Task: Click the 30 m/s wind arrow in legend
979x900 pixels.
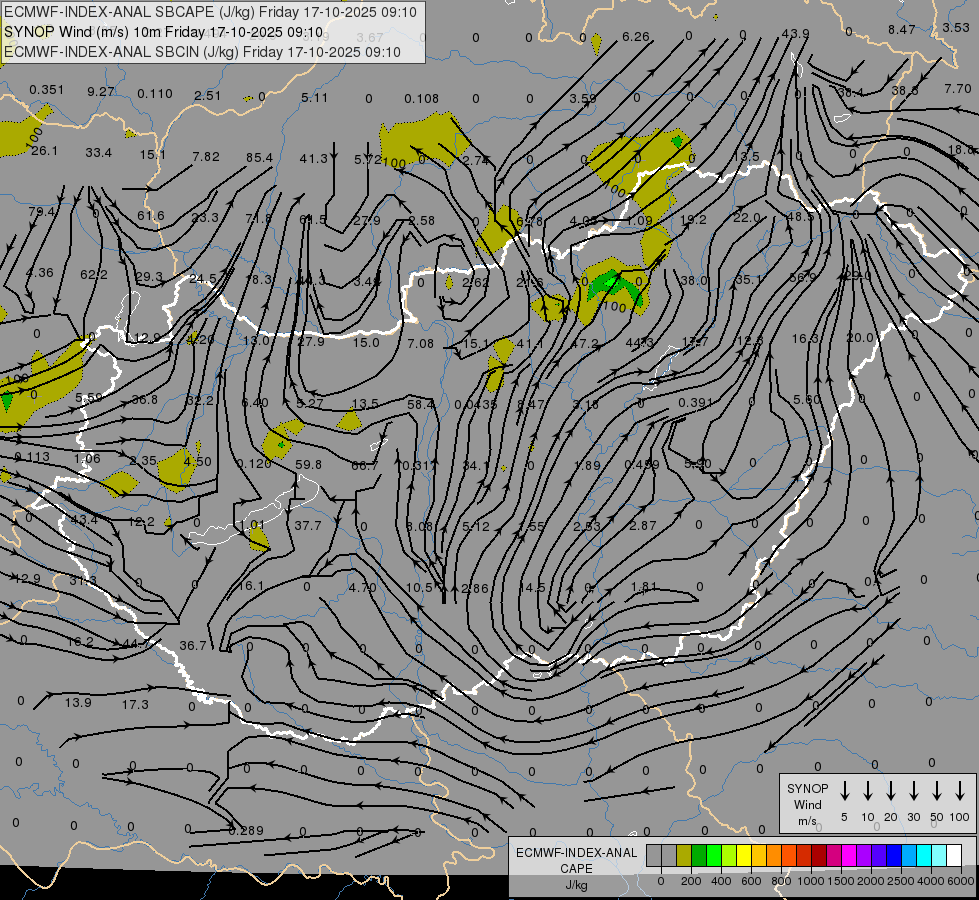Action: [913, 791]
